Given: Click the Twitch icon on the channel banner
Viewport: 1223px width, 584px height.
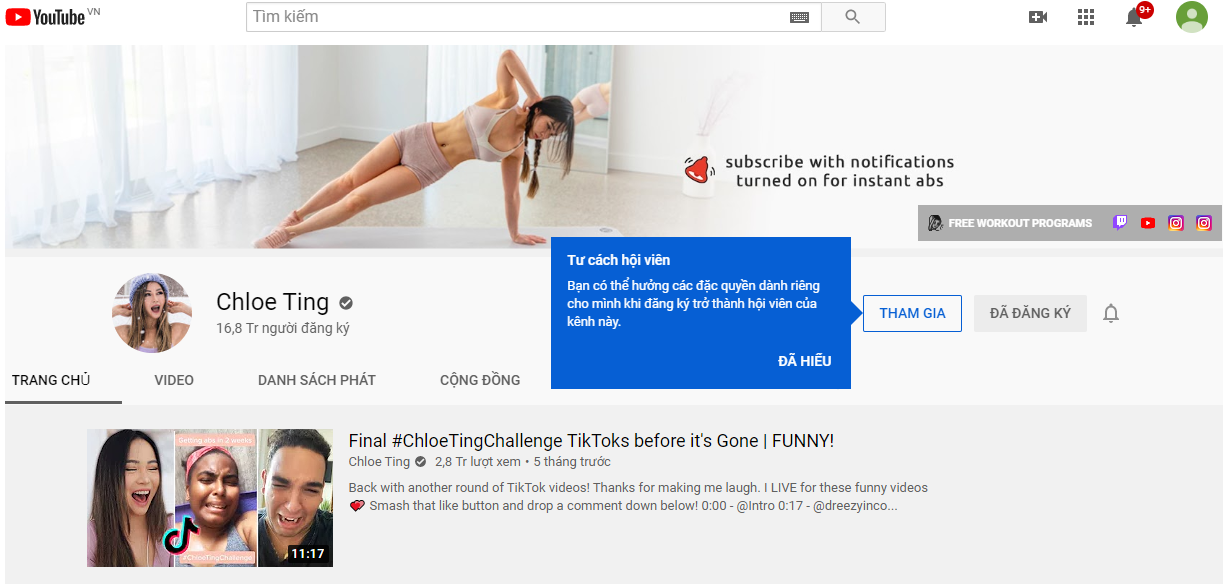Looking at the screenshot, I should coord(1120,223).
